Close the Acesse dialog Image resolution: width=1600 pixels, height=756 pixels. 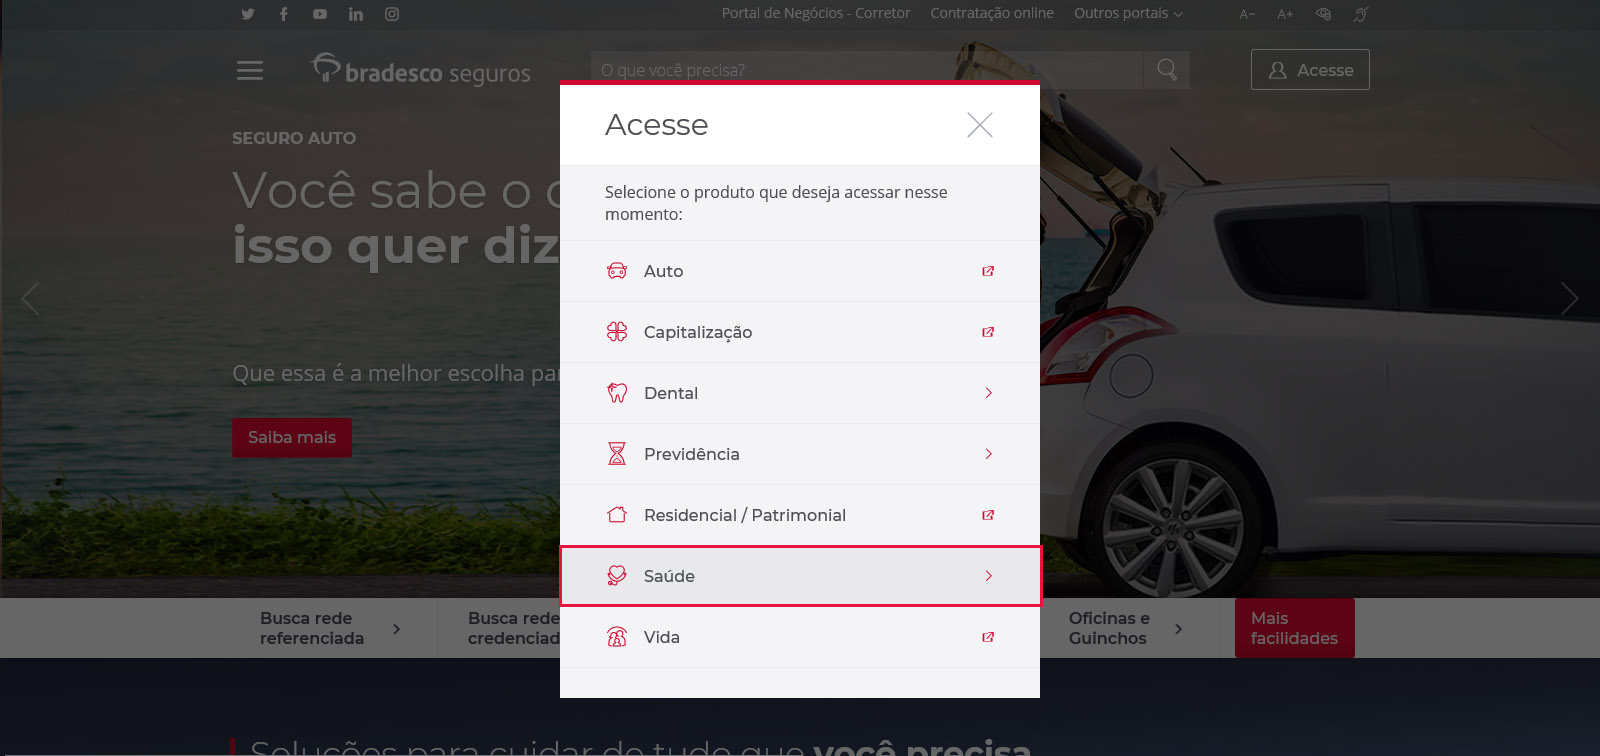(x=980, y=125)
